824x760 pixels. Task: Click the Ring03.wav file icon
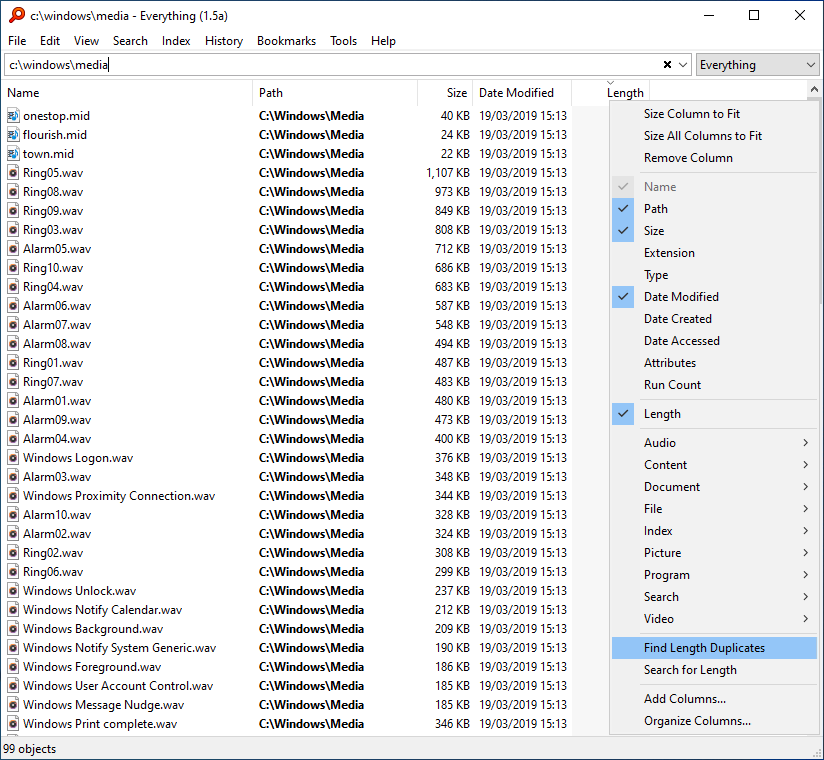13,230
